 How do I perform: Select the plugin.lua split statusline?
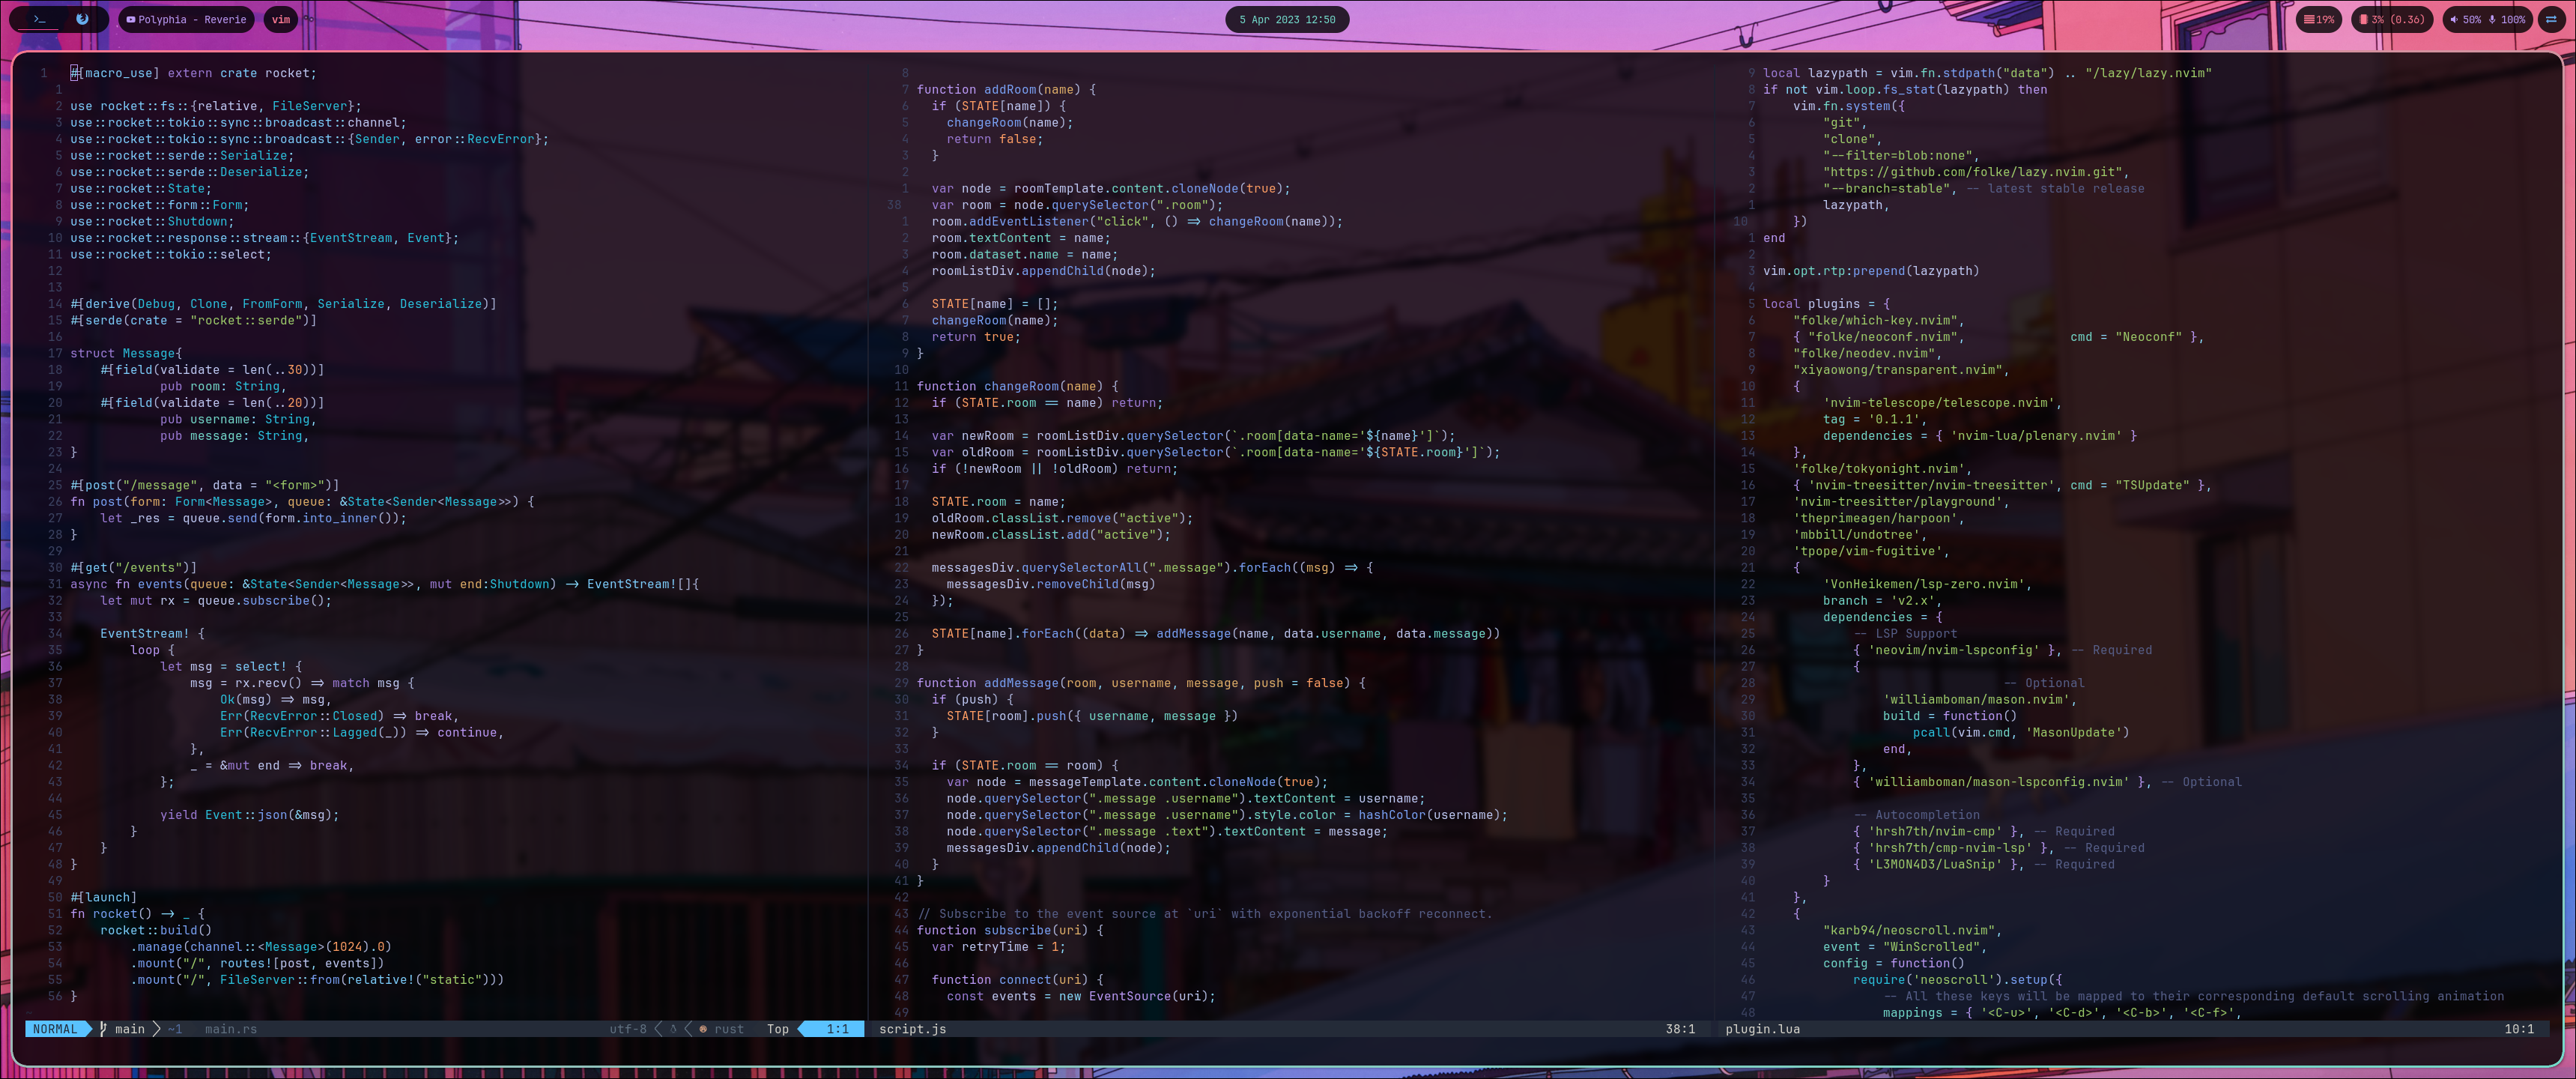(1762, 1028)
